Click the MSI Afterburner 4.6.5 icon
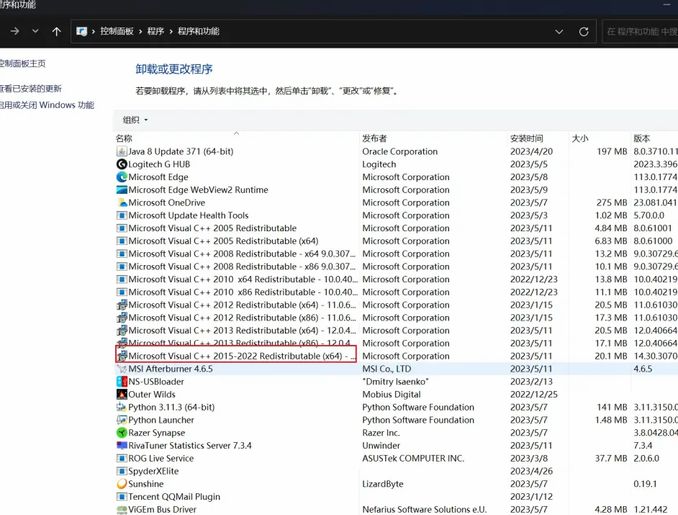This screenshot has height=515, width=678. (121, 369)
